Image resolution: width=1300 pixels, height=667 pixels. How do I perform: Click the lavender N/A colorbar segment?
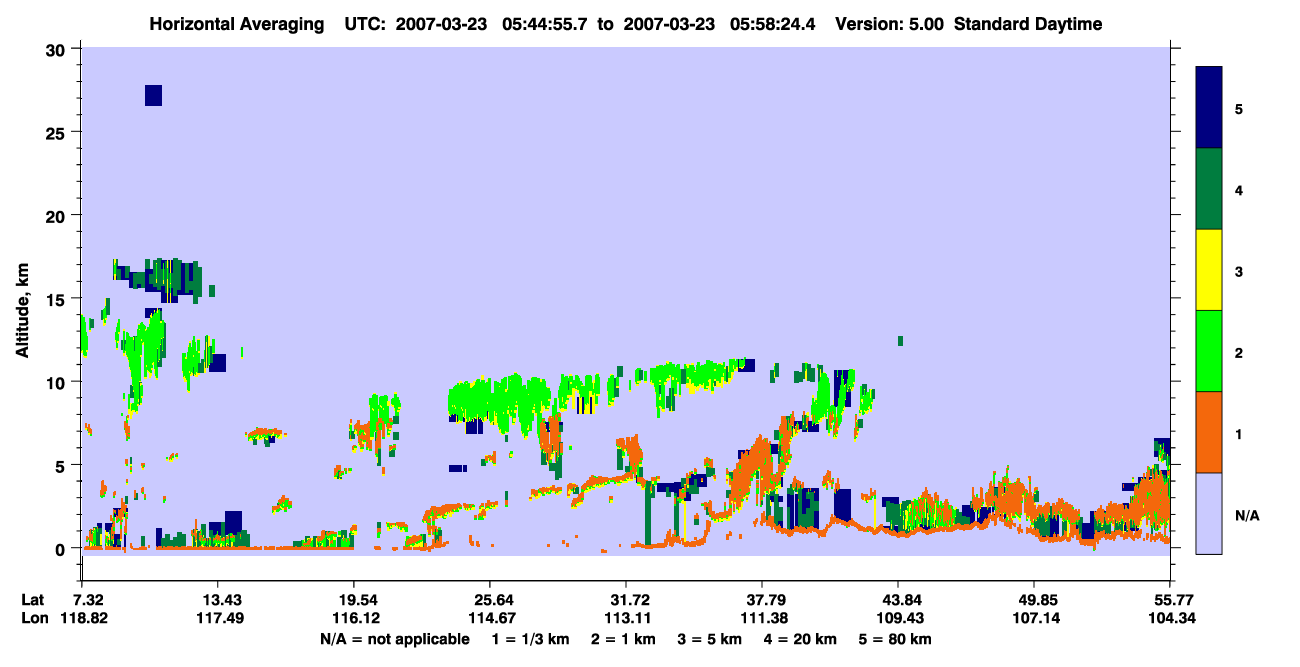tap(1209, 513)
